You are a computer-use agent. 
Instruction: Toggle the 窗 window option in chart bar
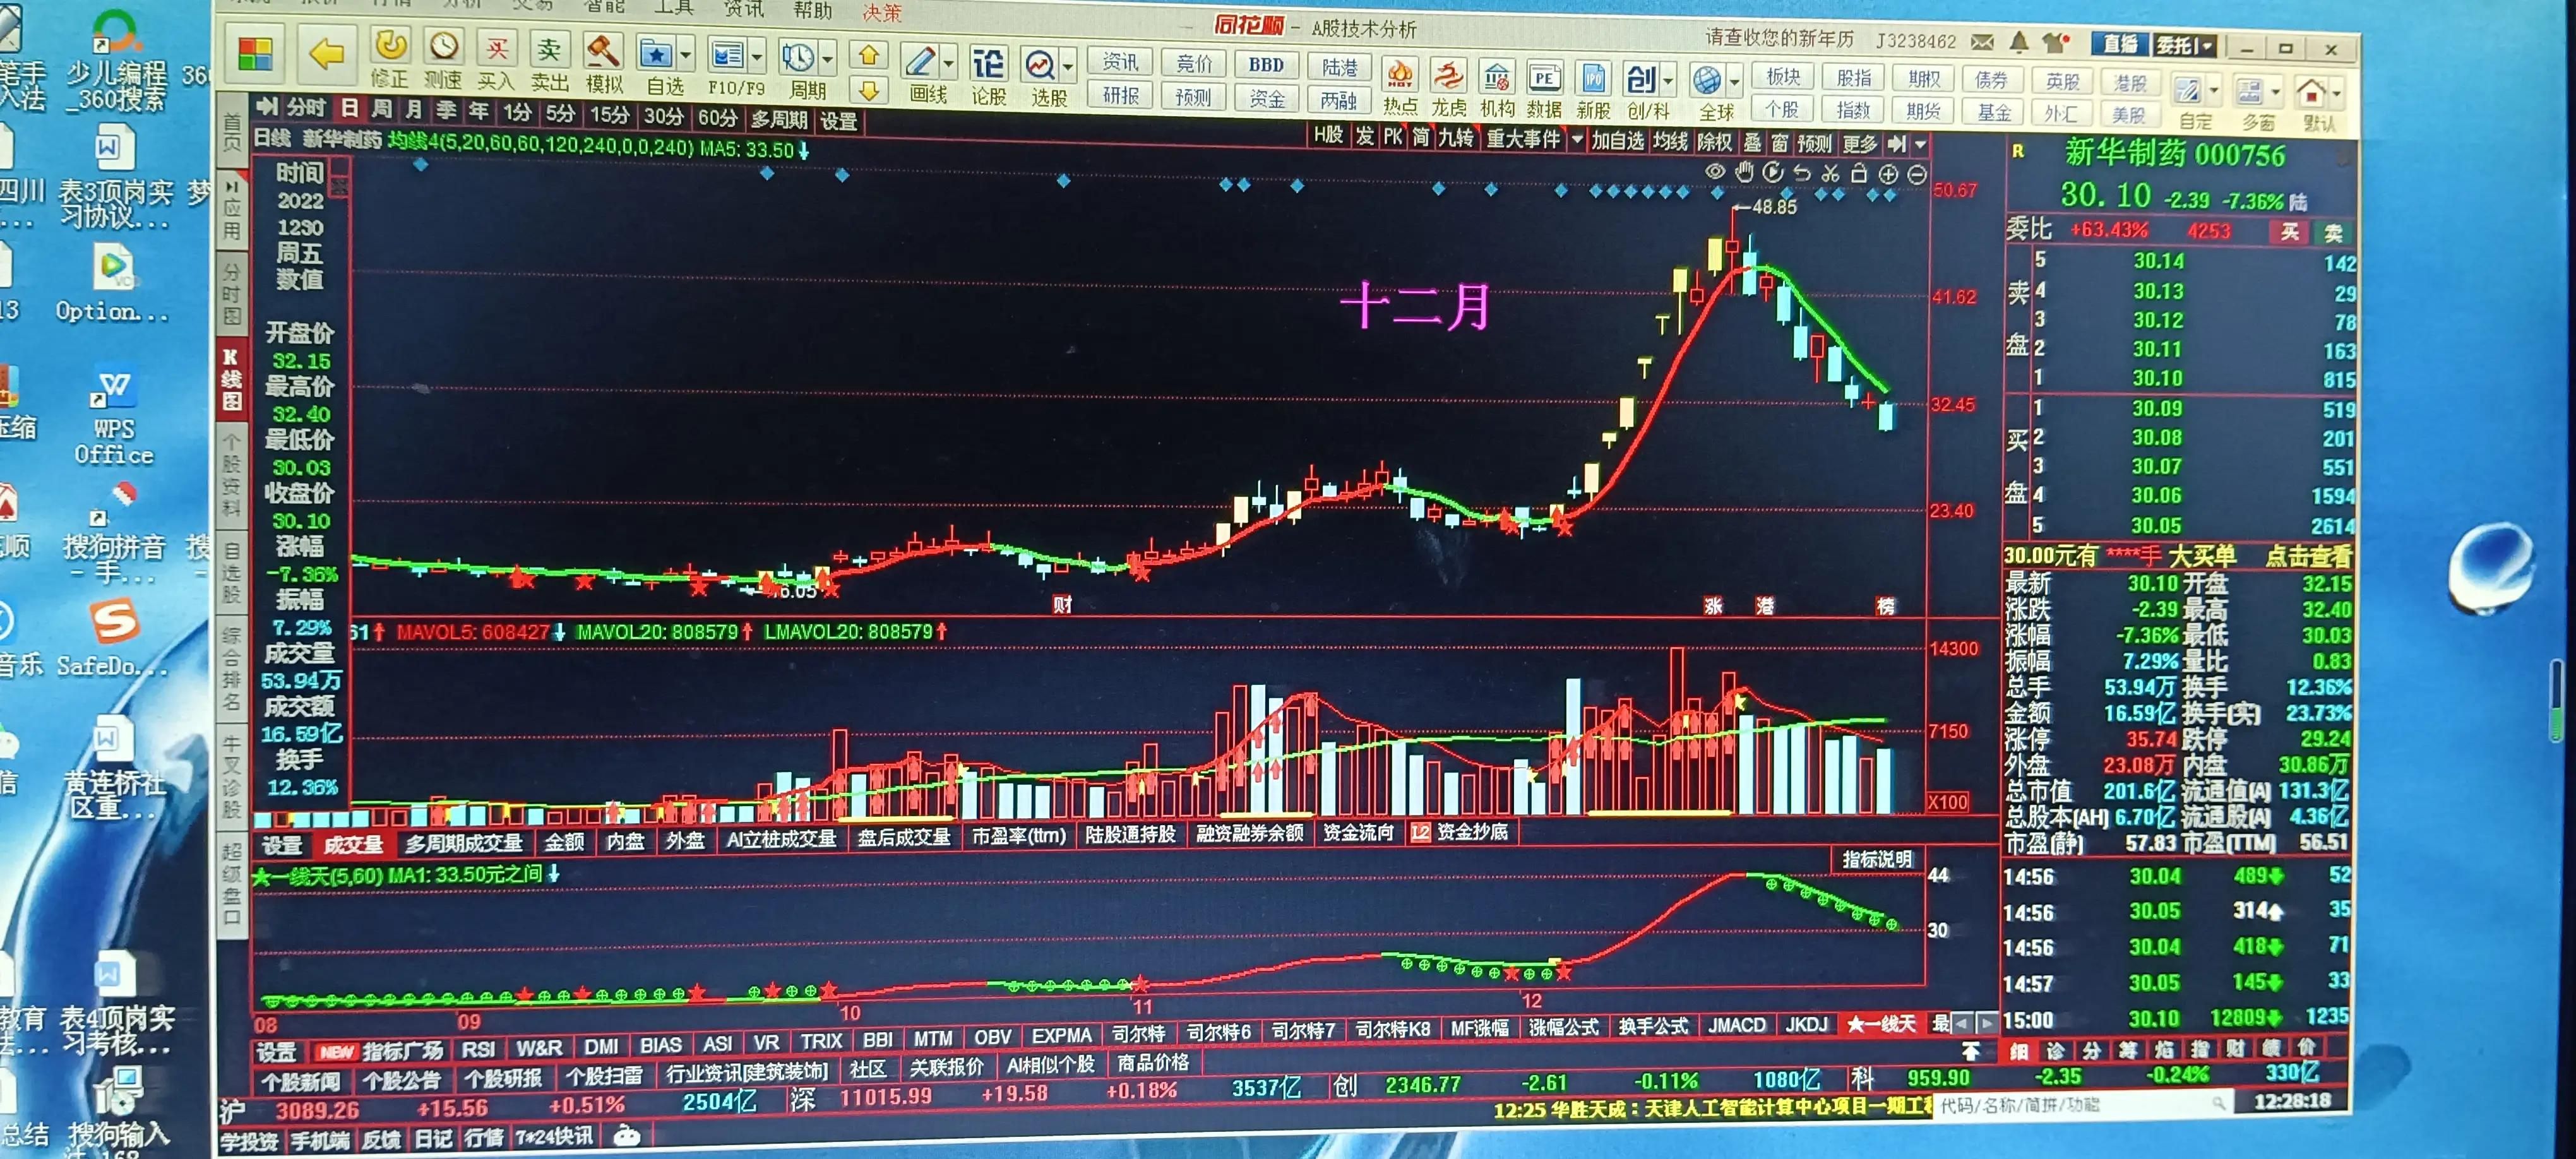point(1780,143)
